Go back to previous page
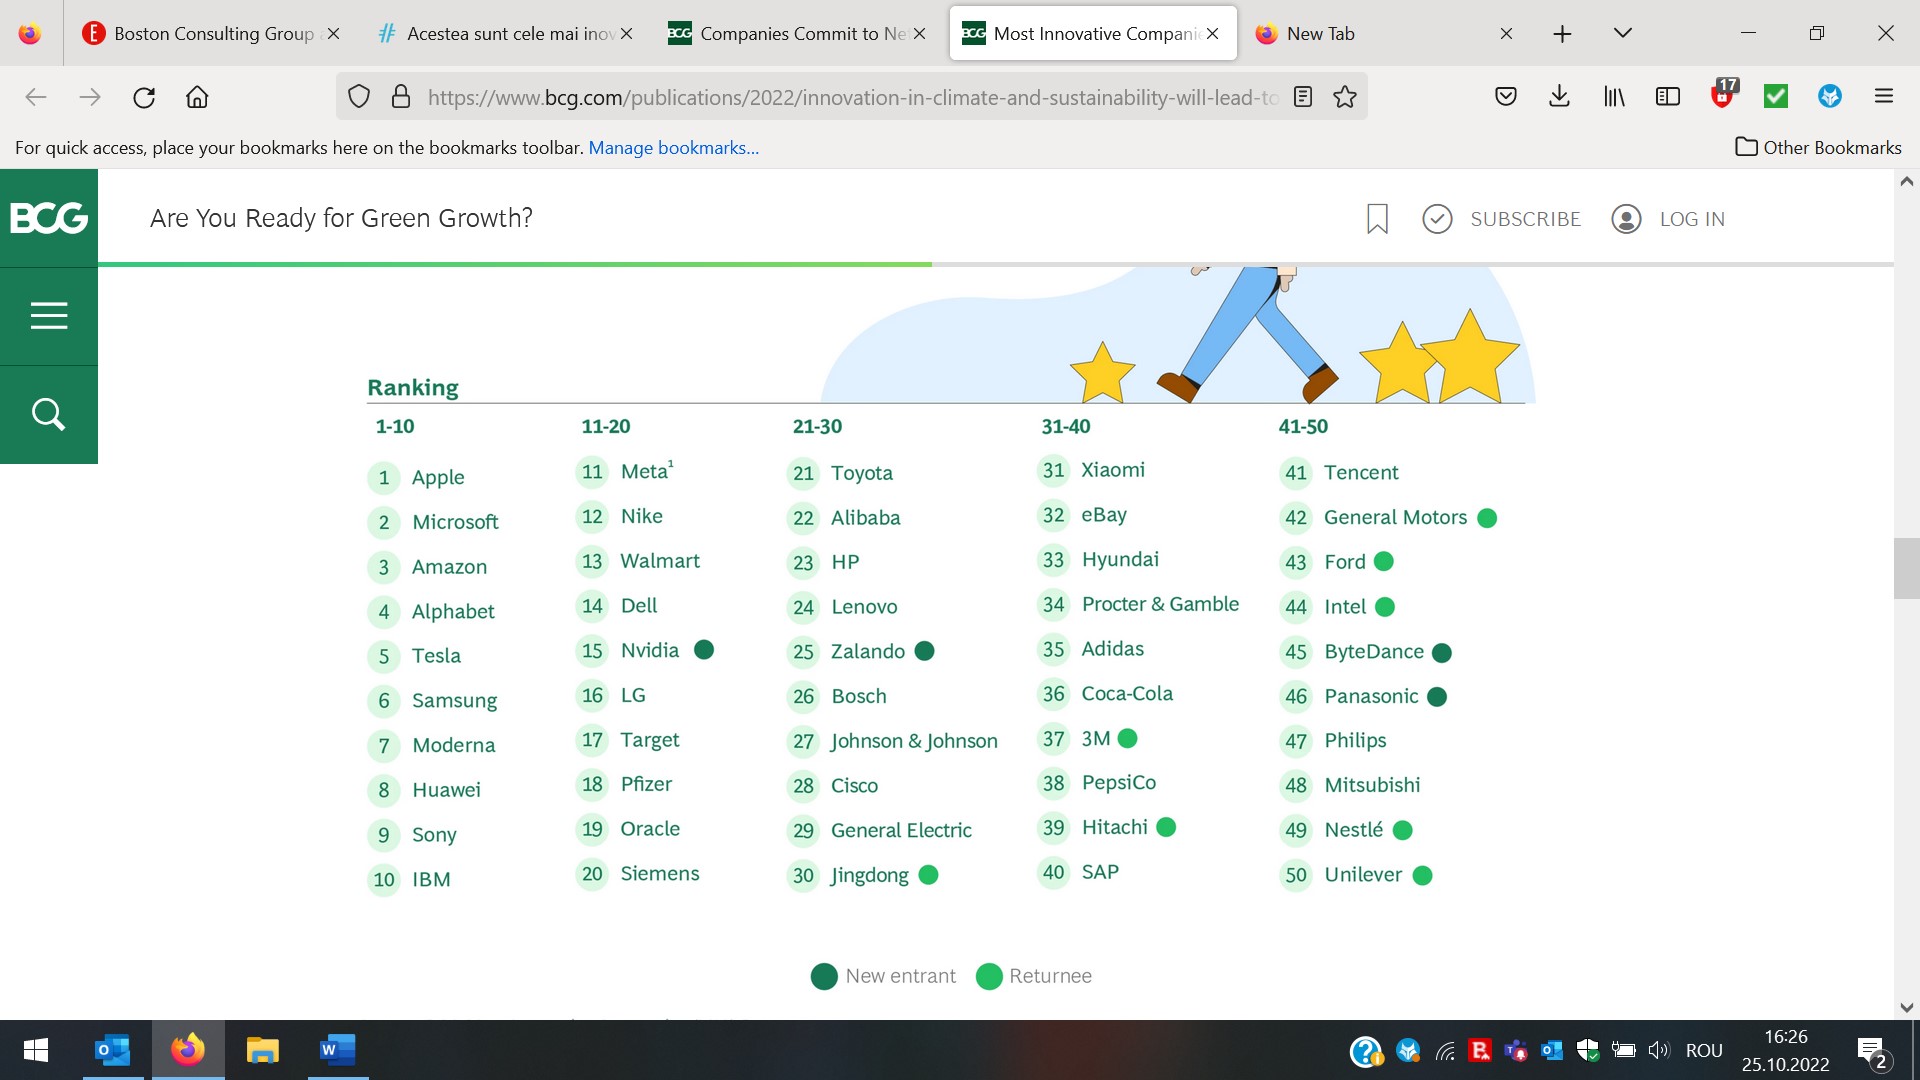Viewport: 1920px width, 1080px height. tap(36, 97)
